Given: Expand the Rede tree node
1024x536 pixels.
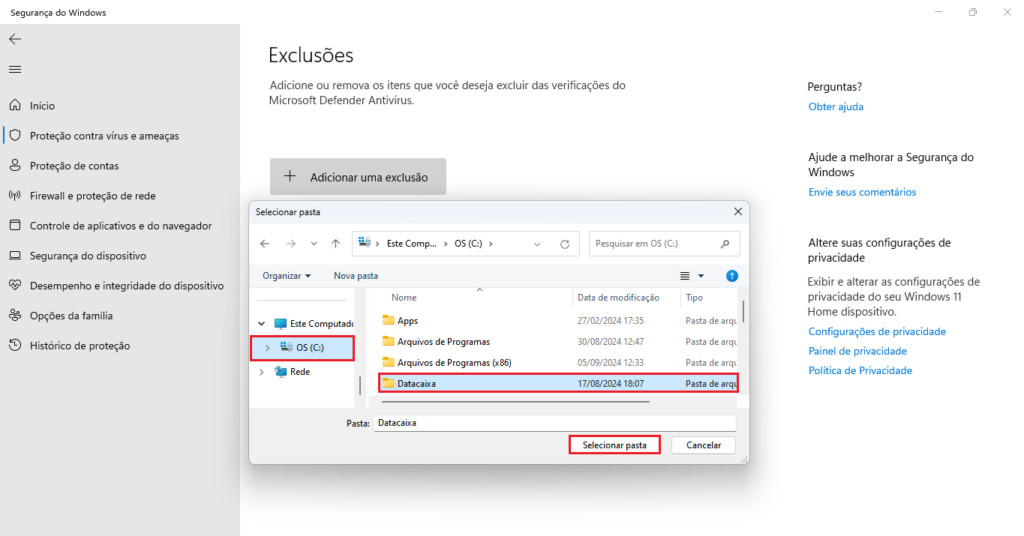Looking at the screenshot, I should coord(262,372).
